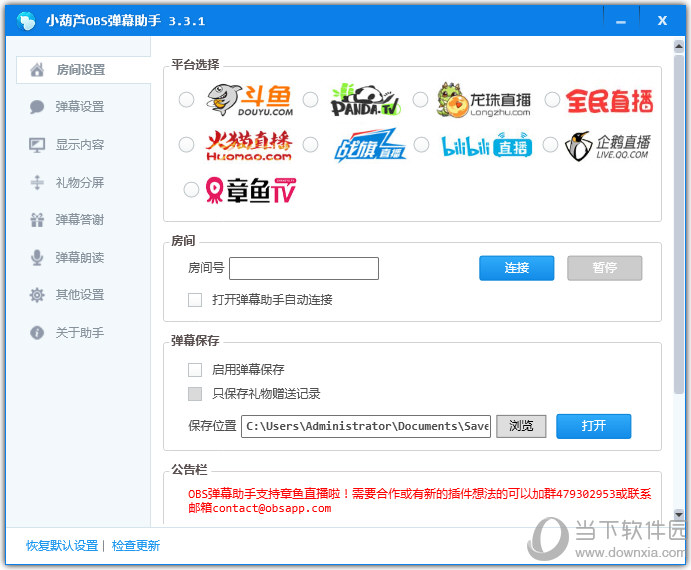The height and width of the screenshot is (570, 691).
Task: Show the 关于助手 tab label
Action: [x=80, y=332]
